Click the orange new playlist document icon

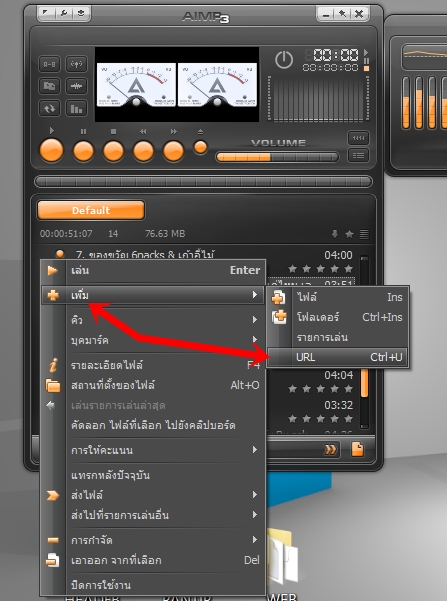tap(357, 449)
